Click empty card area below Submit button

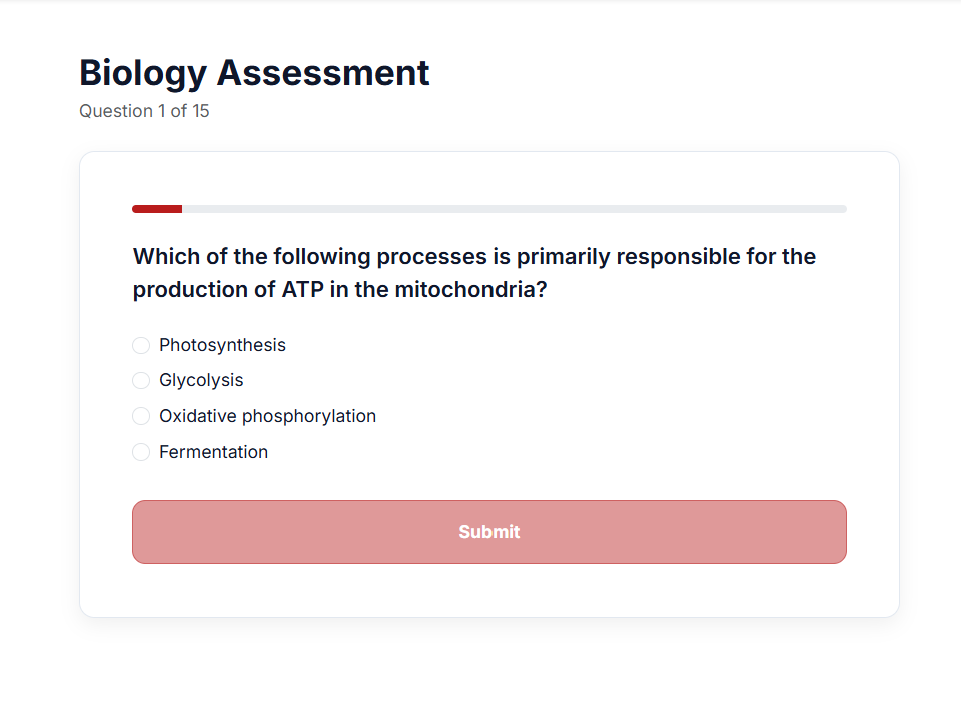click(489, 590)
